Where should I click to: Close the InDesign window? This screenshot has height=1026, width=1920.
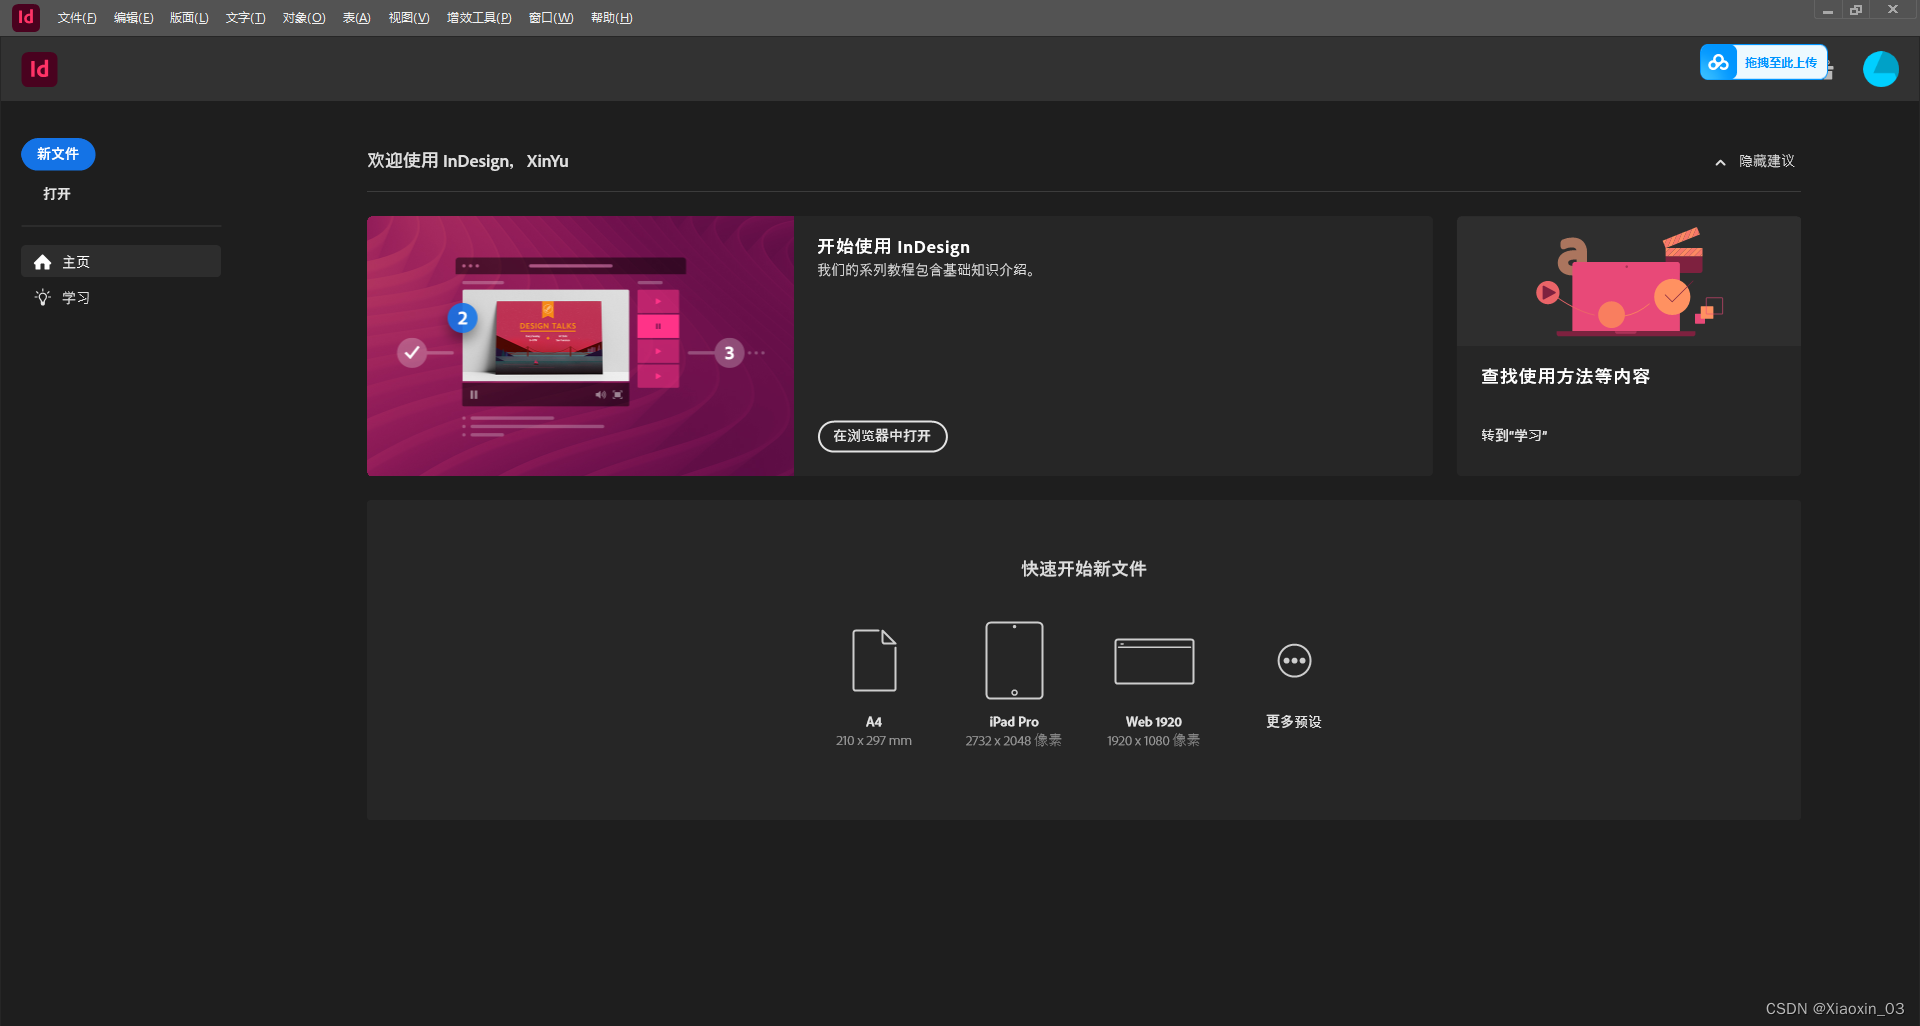(x=1893, y=10)
